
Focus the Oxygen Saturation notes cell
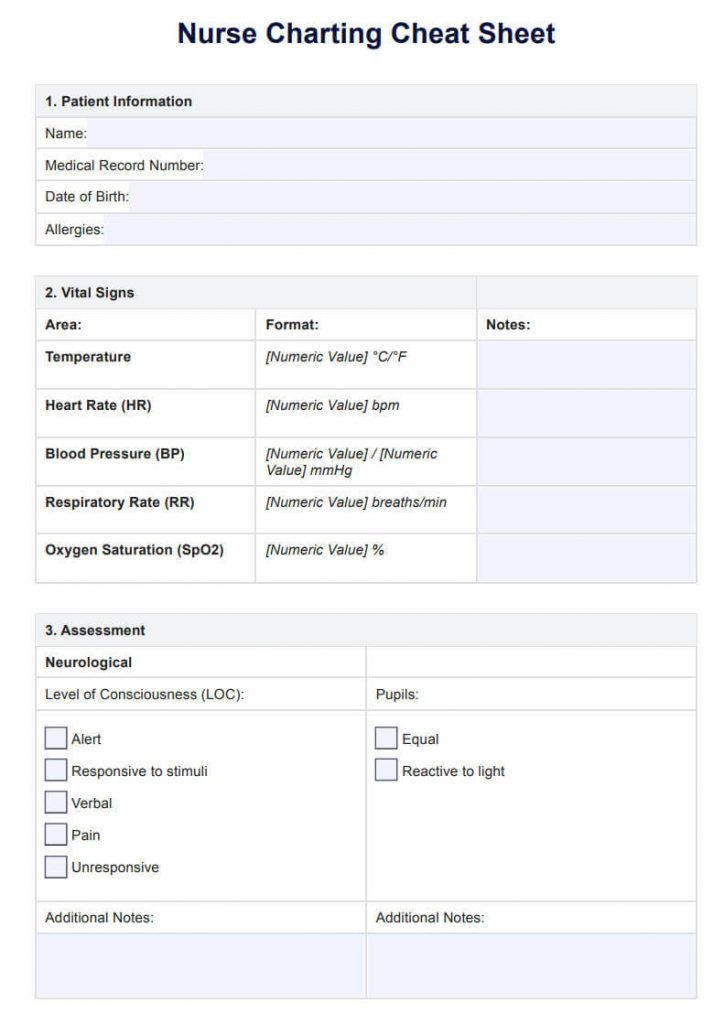(586, 558)
